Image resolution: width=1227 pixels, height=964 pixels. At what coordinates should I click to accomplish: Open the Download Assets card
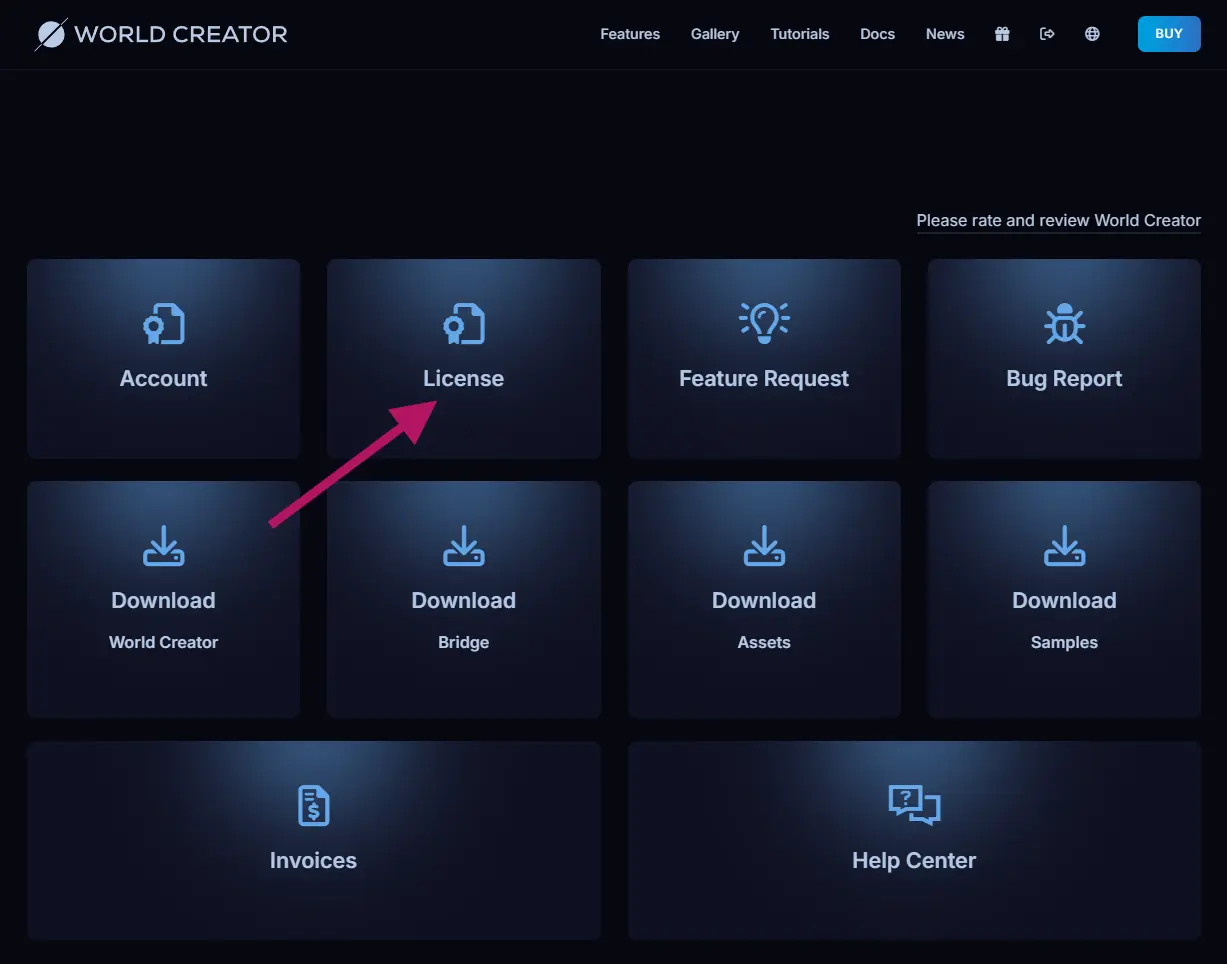tap(764, 599)
